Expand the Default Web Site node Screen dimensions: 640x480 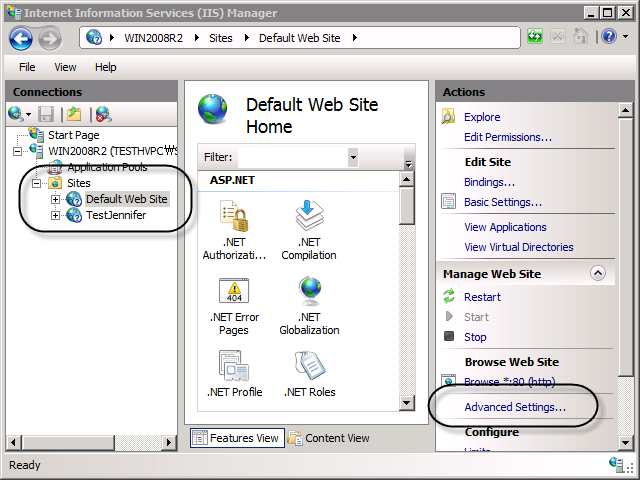pyautogui.click(x=55, y=199)
